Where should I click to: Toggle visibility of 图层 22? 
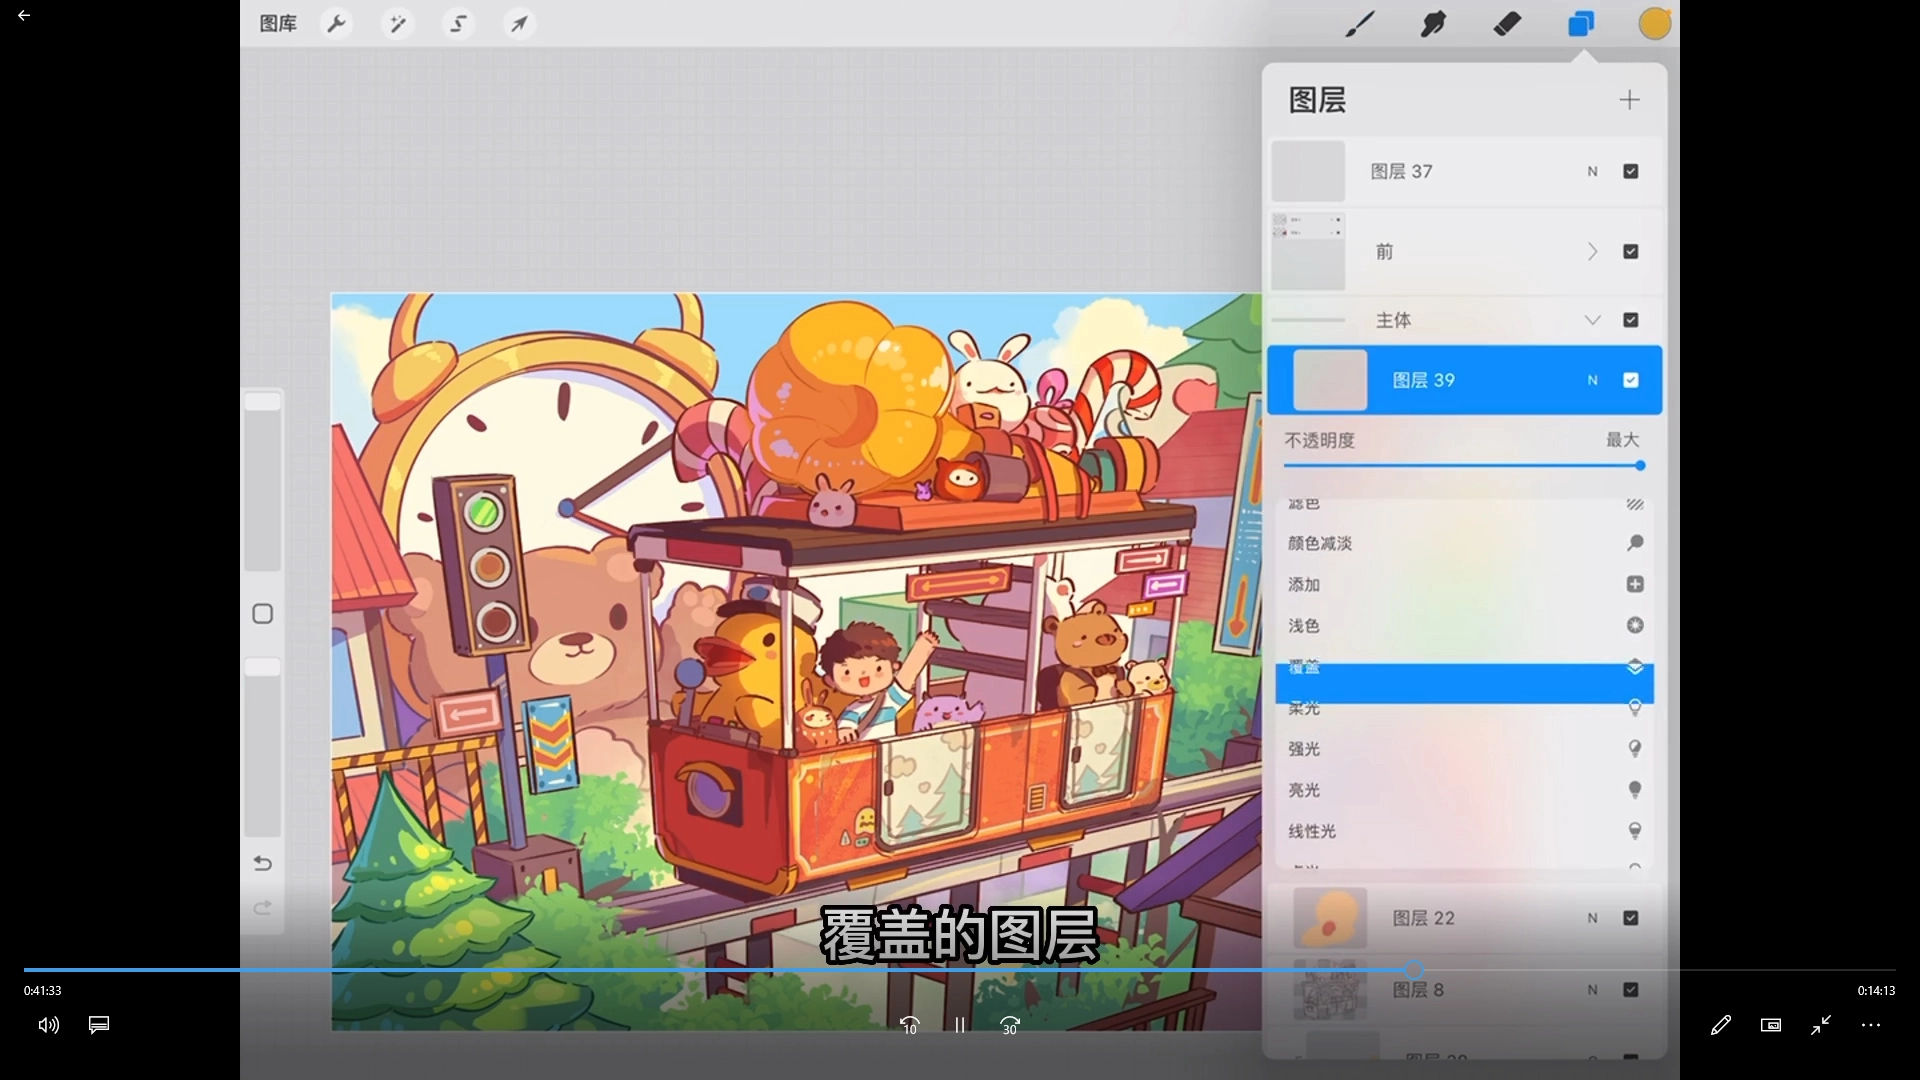click(x=1630, y=918)
